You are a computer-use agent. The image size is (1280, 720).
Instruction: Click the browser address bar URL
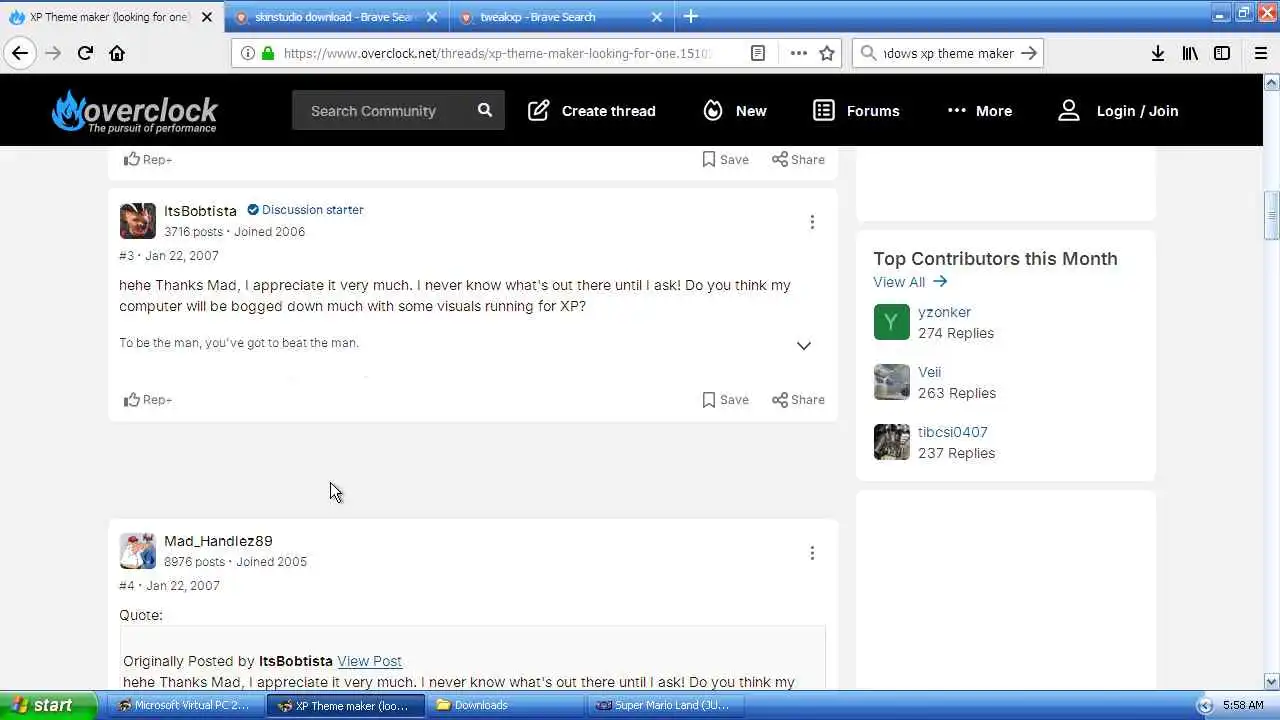498,53
